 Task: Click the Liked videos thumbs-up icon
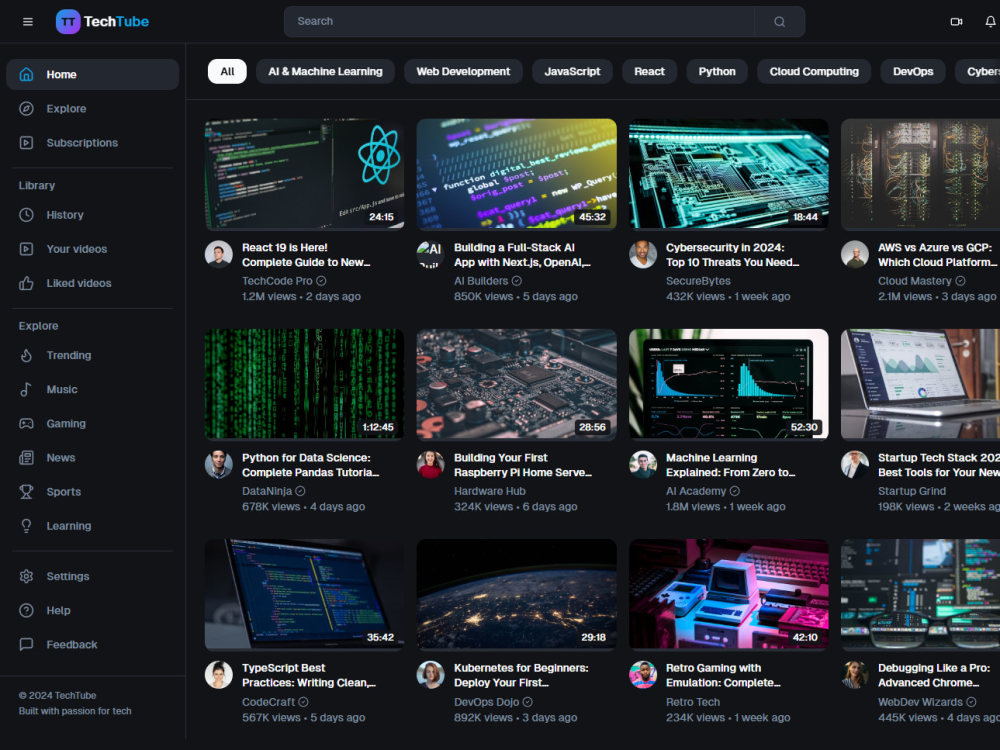point(26,283)
